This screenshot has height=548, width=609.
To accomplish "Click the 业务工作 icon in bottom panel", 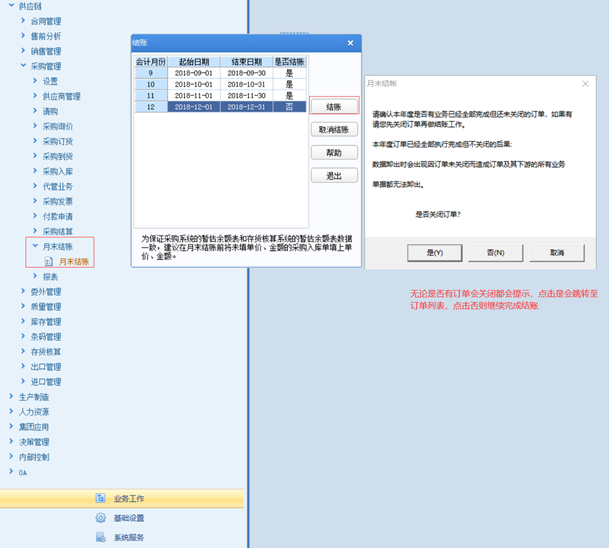I will 101,498.
